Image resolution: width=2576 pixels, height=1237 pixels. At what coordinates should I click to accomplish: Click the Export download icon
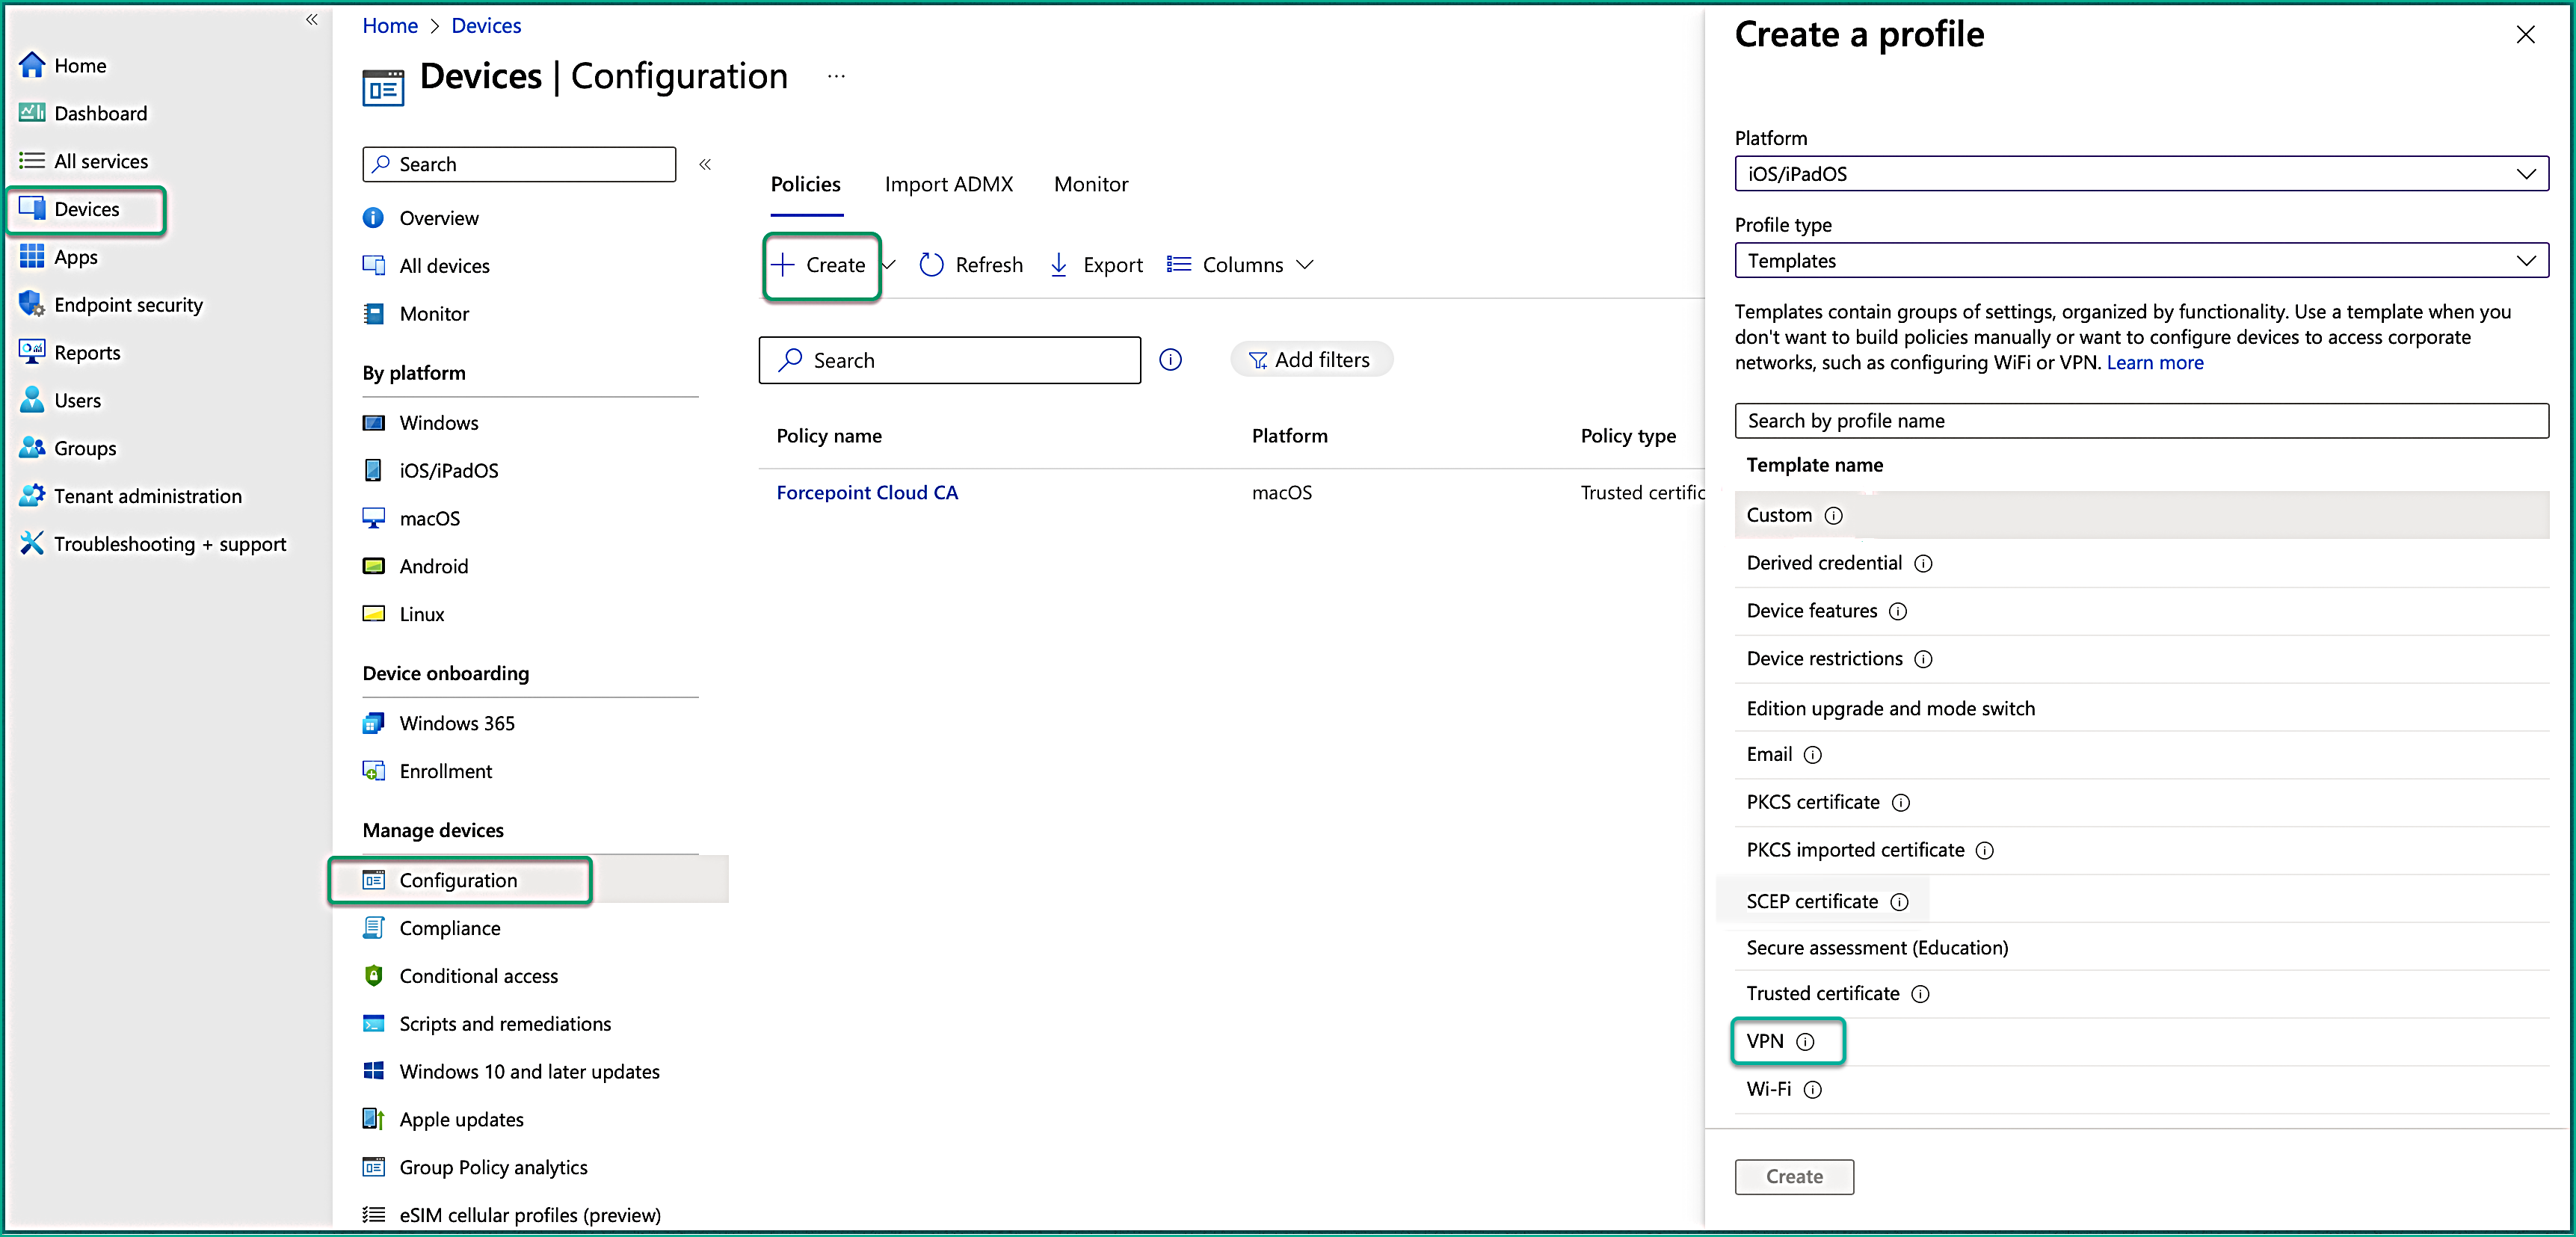tap(1058, 265)
